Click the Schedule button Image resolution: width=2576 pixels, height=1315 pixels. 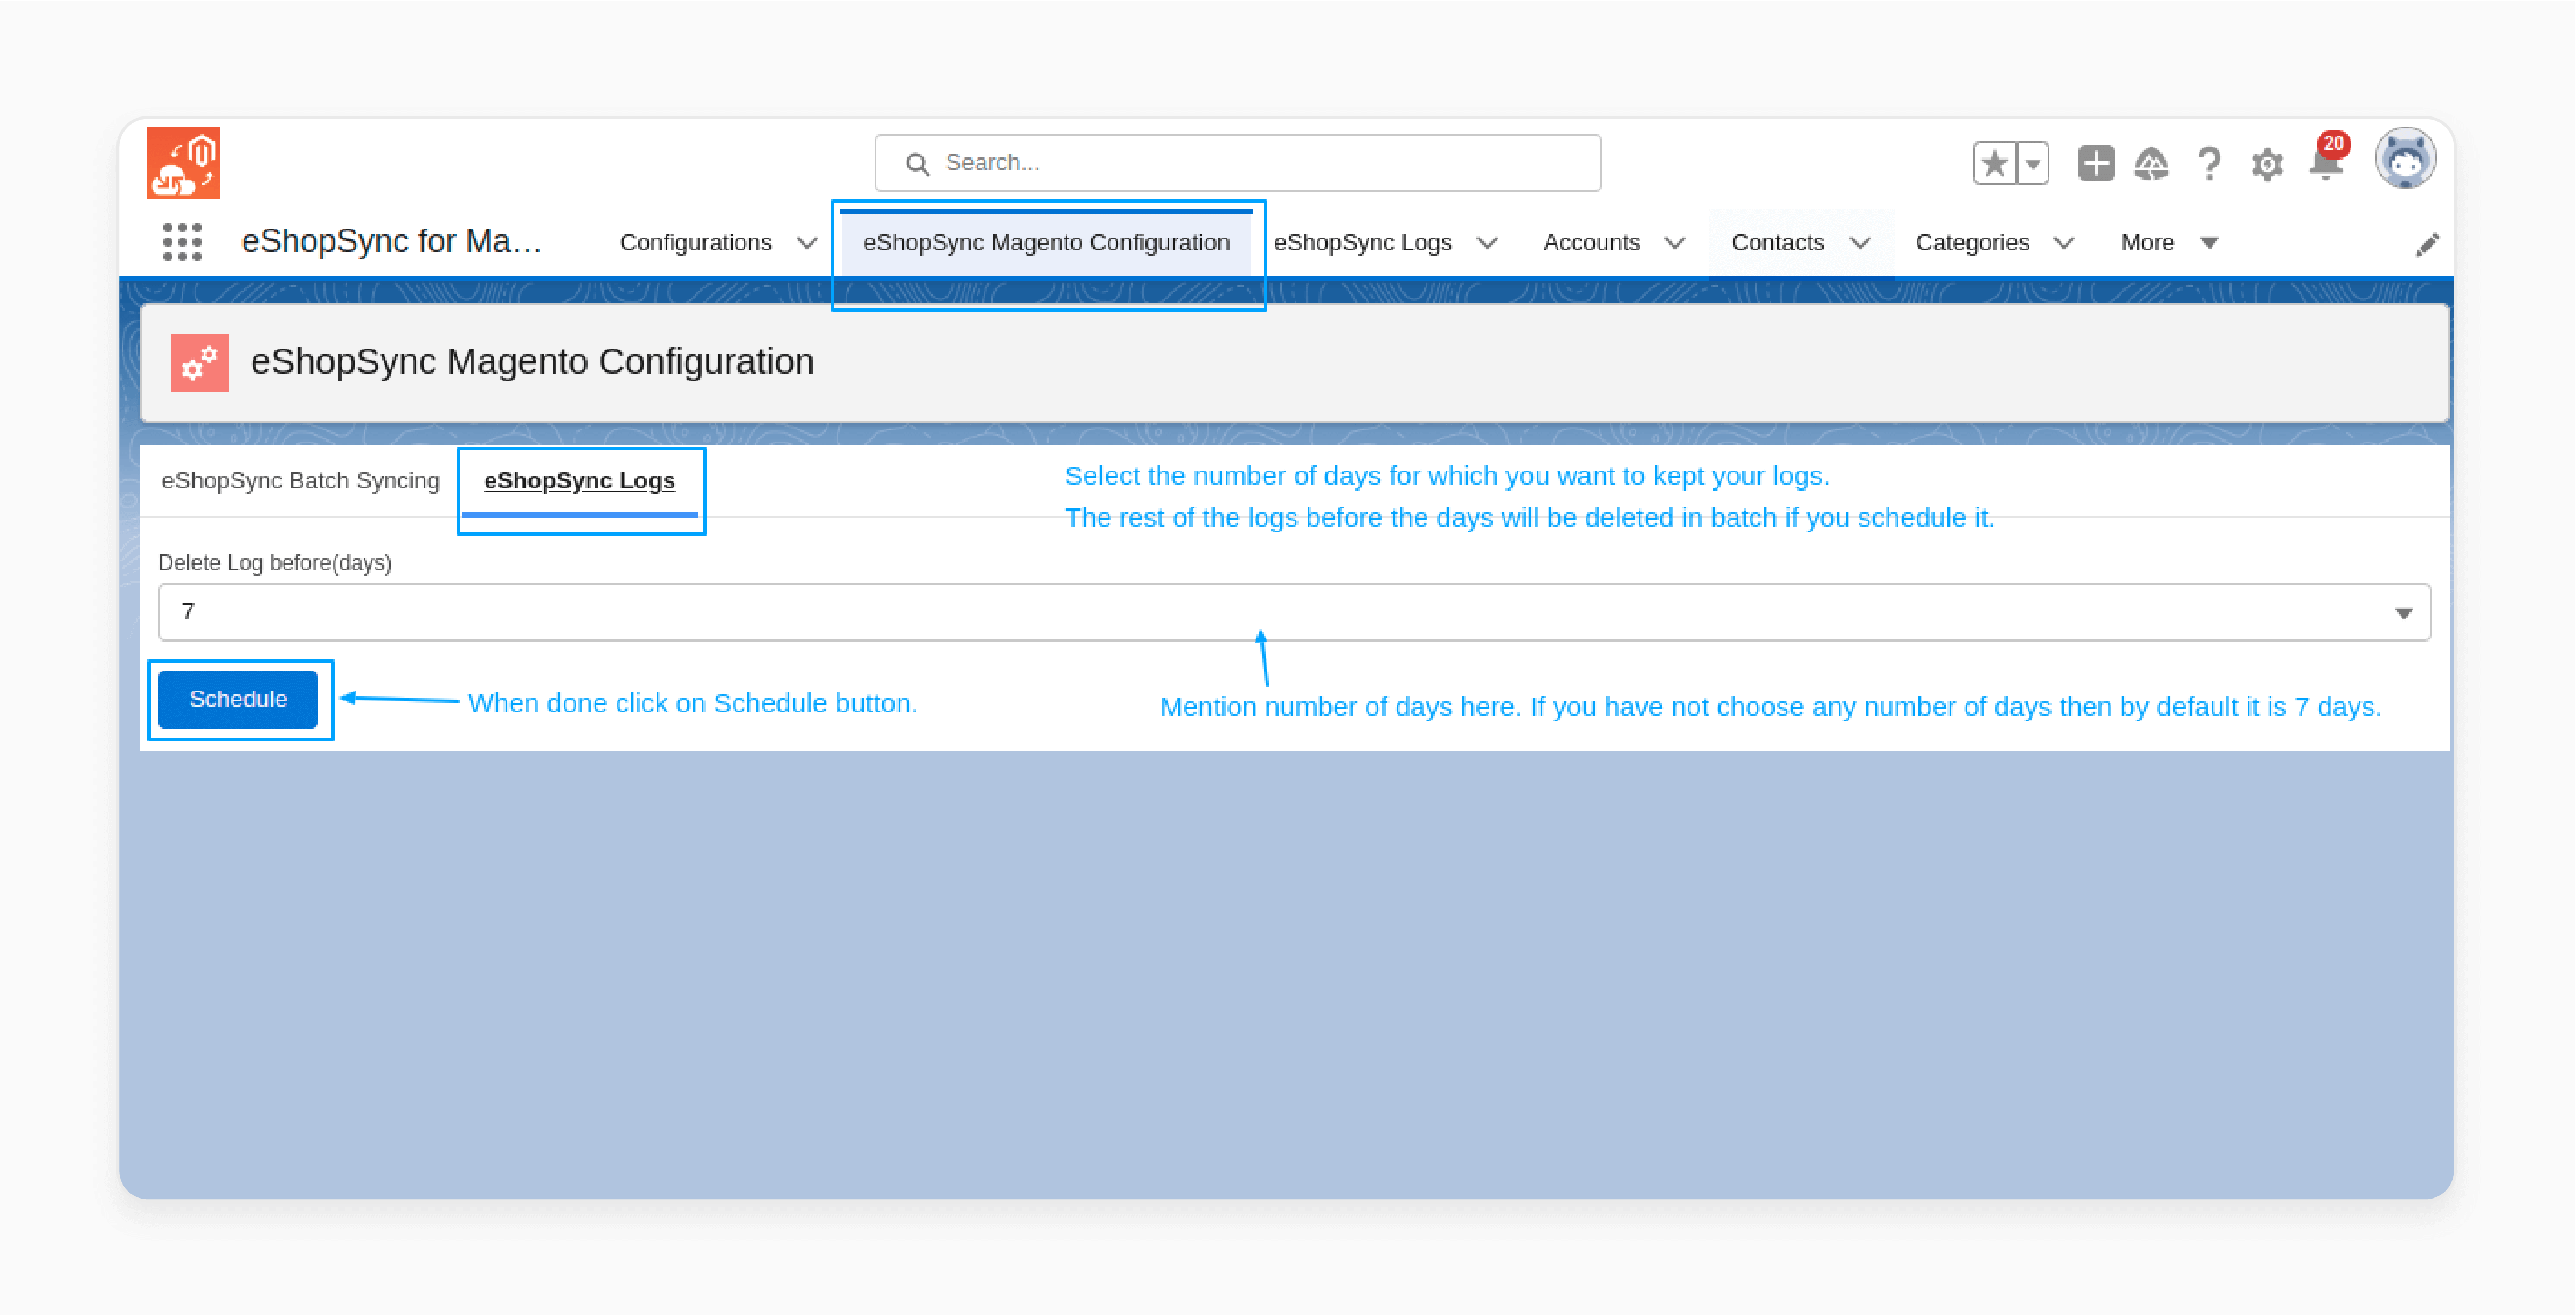point(238,699)
